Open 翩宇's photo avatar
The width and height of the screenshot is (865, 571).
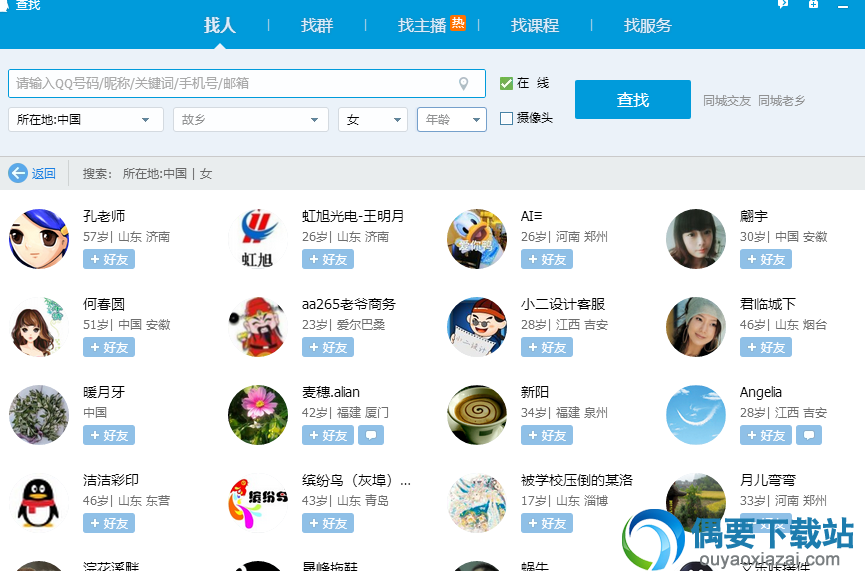point(696,238)
